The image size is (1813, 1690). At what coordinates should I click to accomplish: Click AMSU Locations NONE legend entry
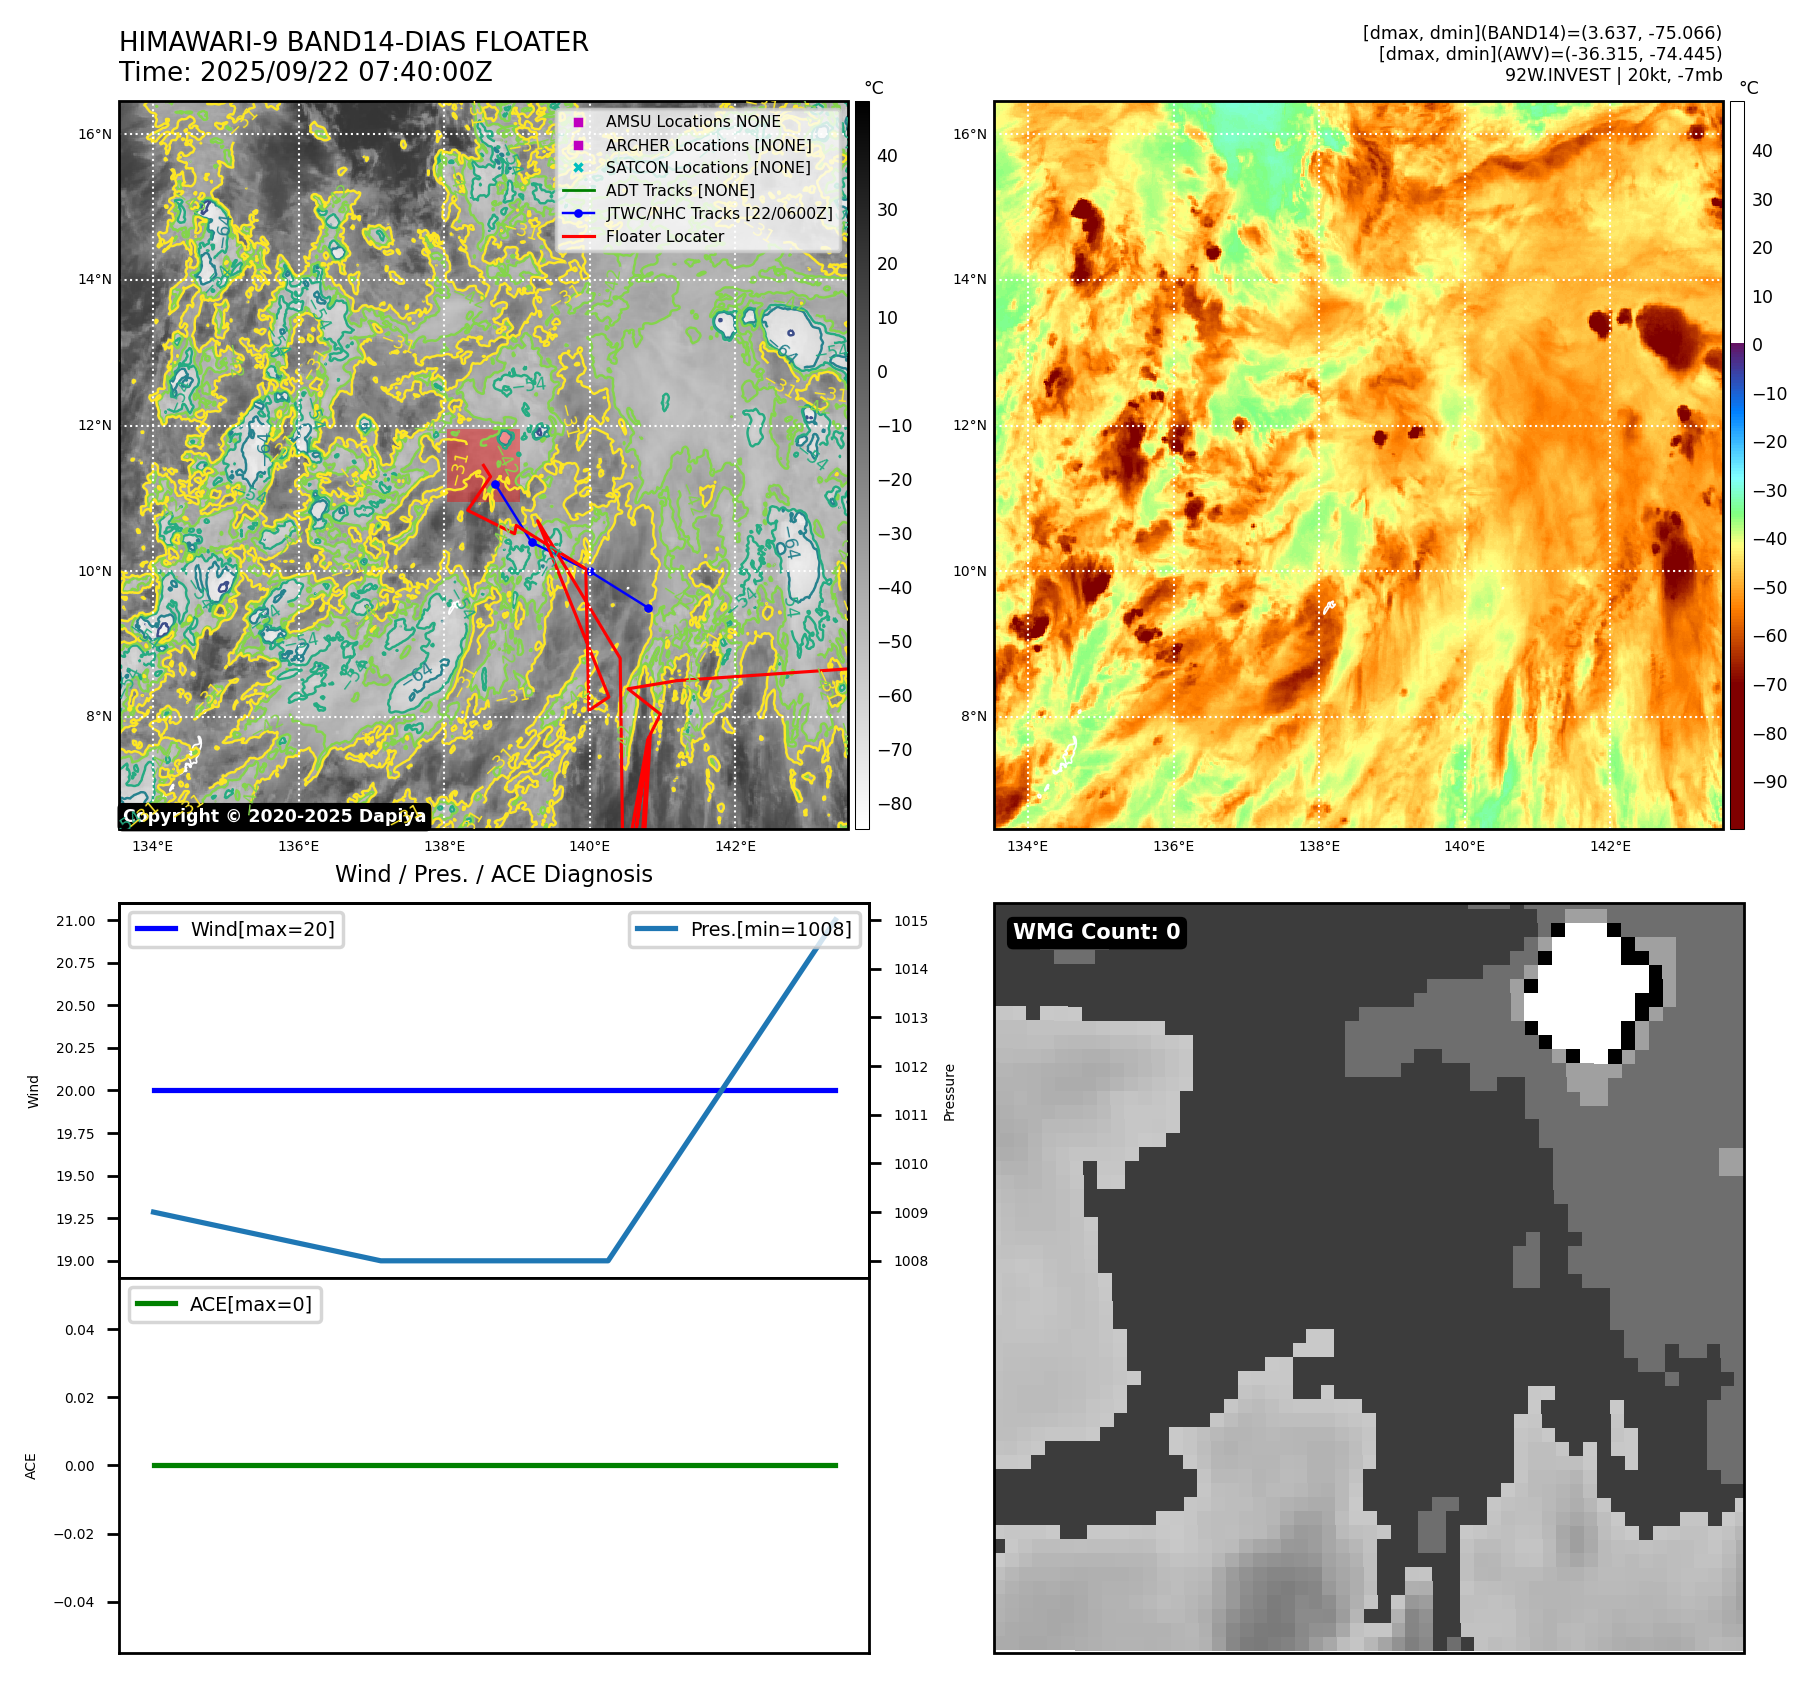tap(692, 121)
